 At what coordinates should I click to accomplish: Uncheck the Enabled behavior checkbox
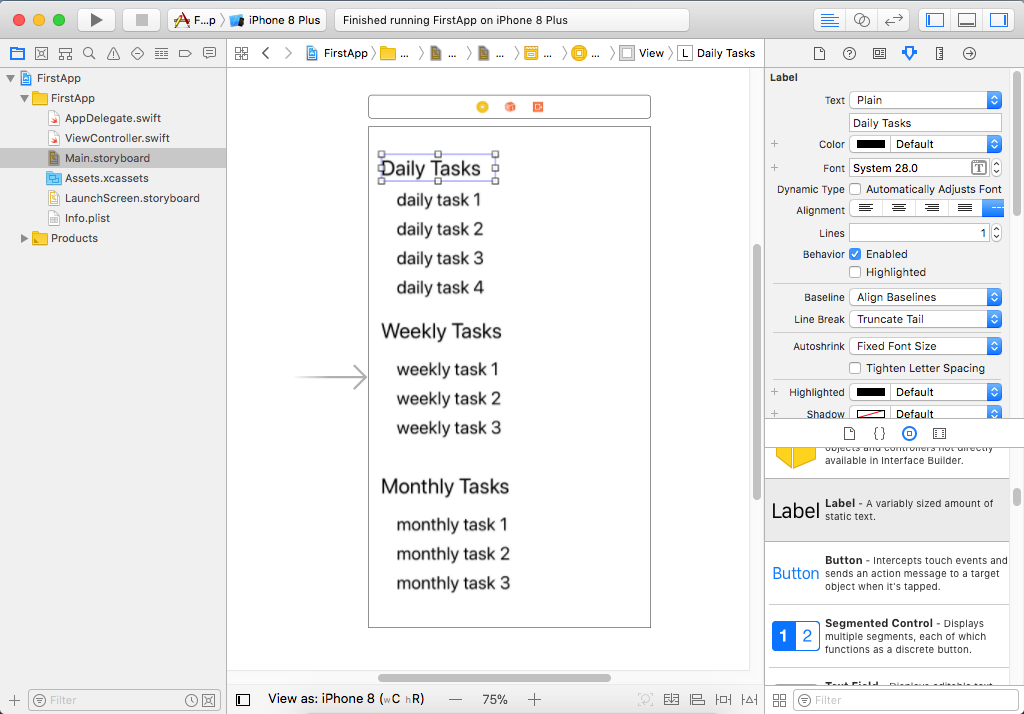point(855,254)
